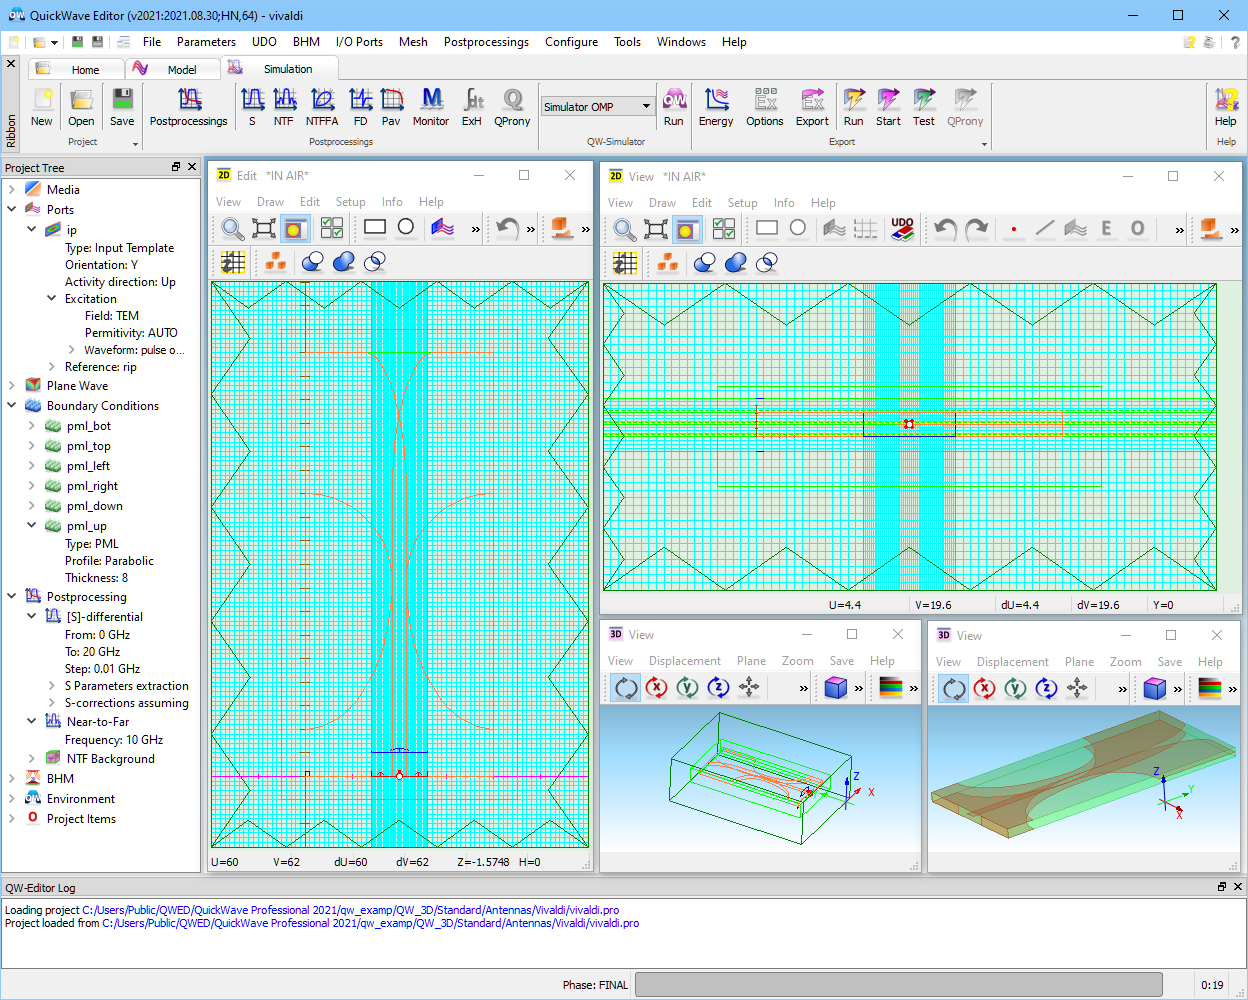Expand the Plane Wave node
The height and width of the screenshot is (1000, 1248).
11,385
